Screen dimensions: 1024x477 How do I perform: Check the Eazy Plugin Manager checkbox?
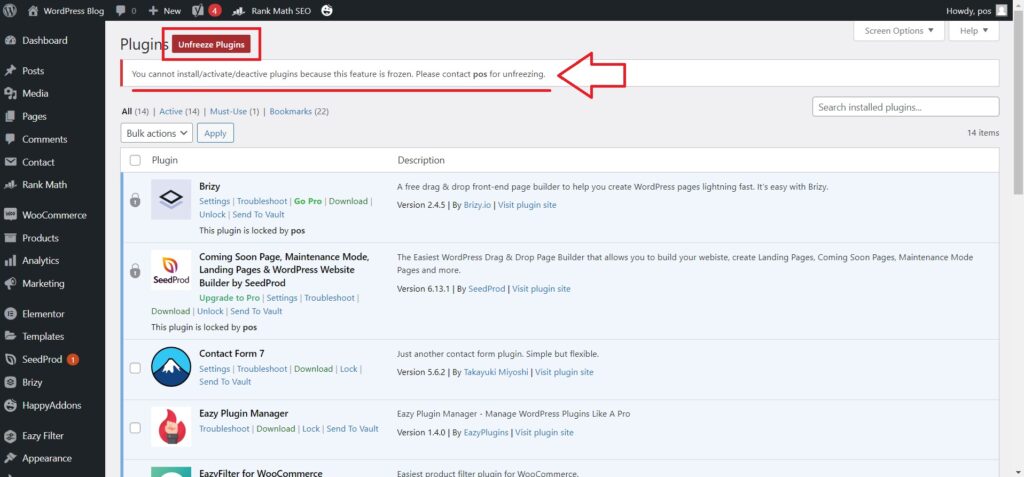tap(135, 428)
